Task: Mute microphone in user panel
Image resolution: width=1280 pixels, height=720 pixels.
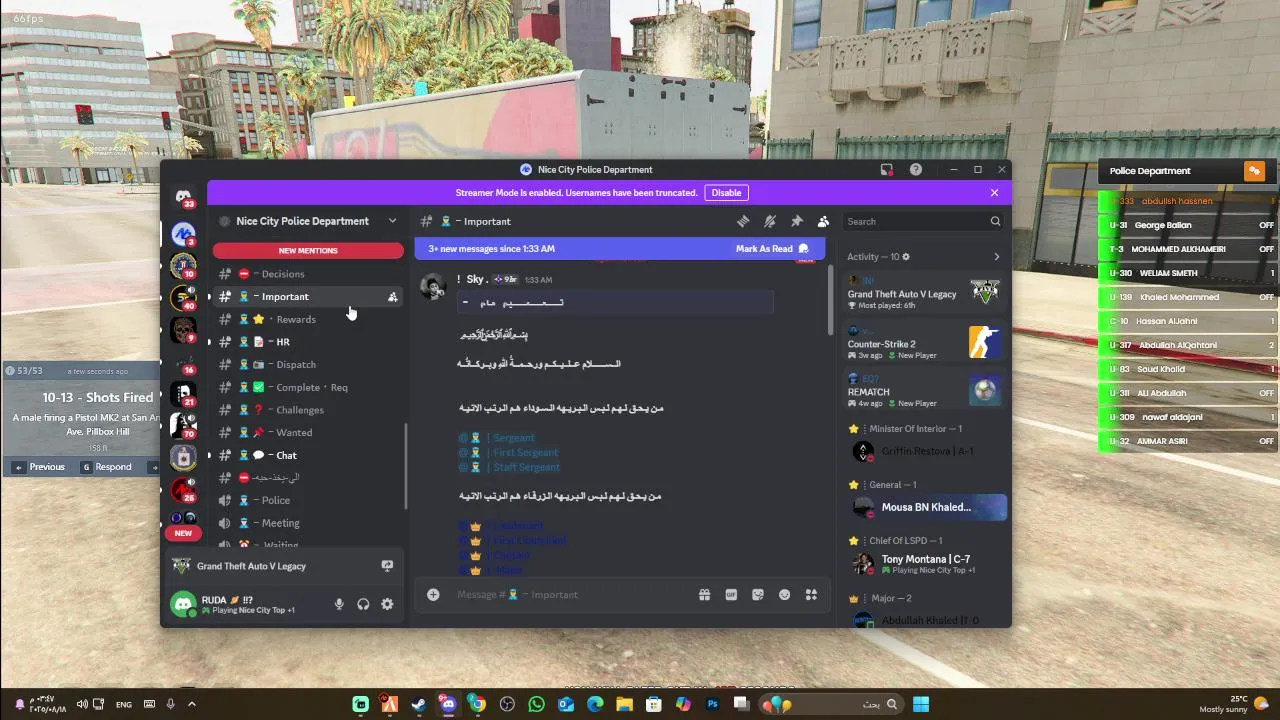Action: coord(339,604)
